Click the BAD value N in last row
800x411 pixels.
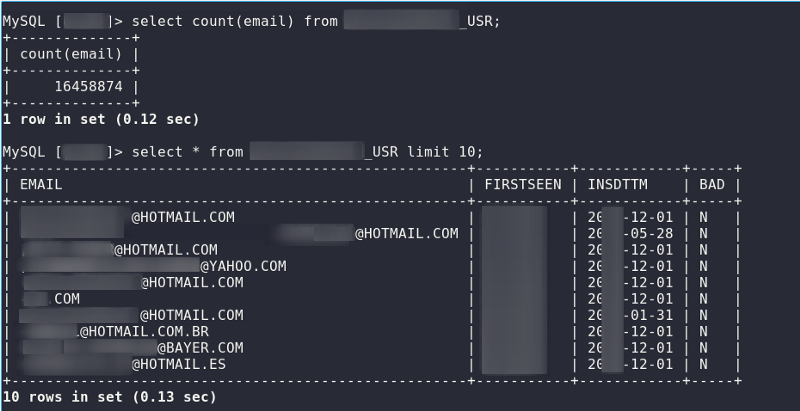click(704, 364)
